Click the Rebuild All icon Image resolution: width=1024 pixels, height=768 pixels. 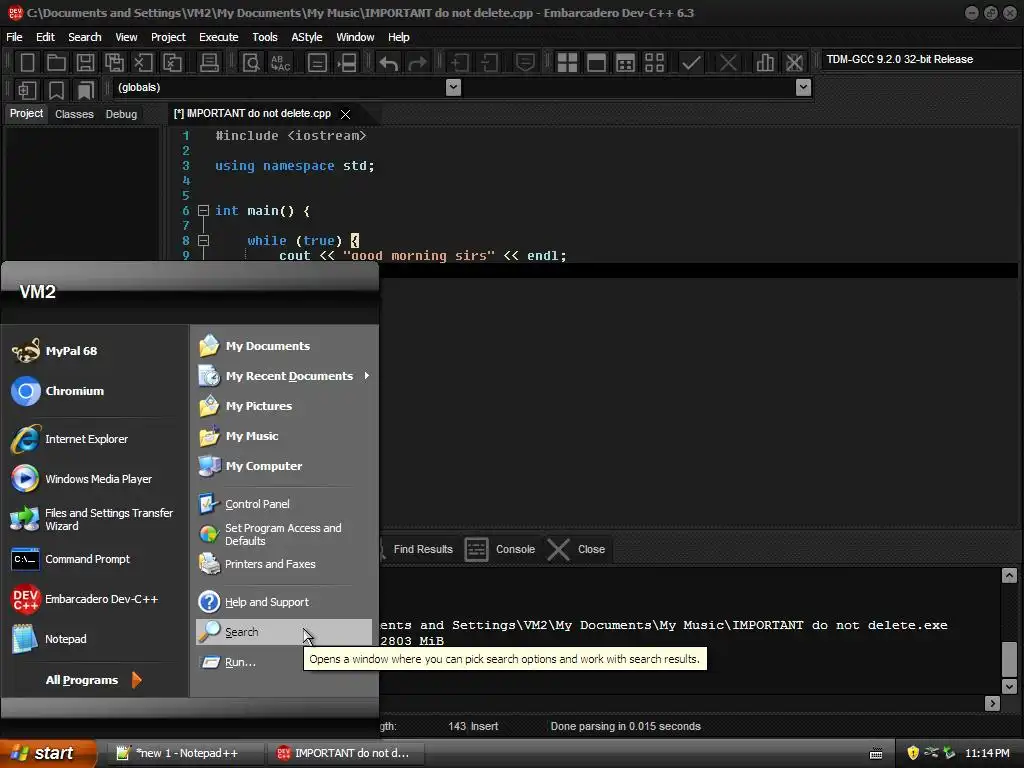click(654, 63)
